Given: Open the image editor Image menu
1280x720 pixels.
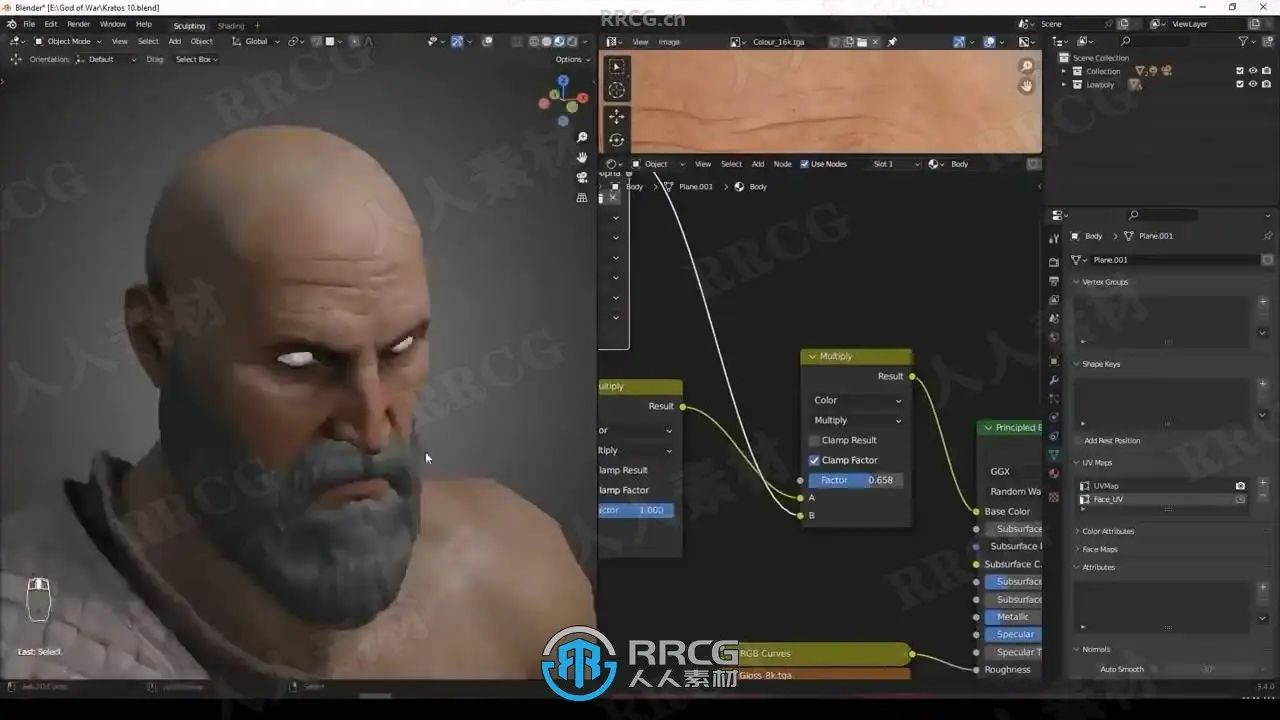Looking at the screenshot, I should pyautogui.click(x=669, y=42).
